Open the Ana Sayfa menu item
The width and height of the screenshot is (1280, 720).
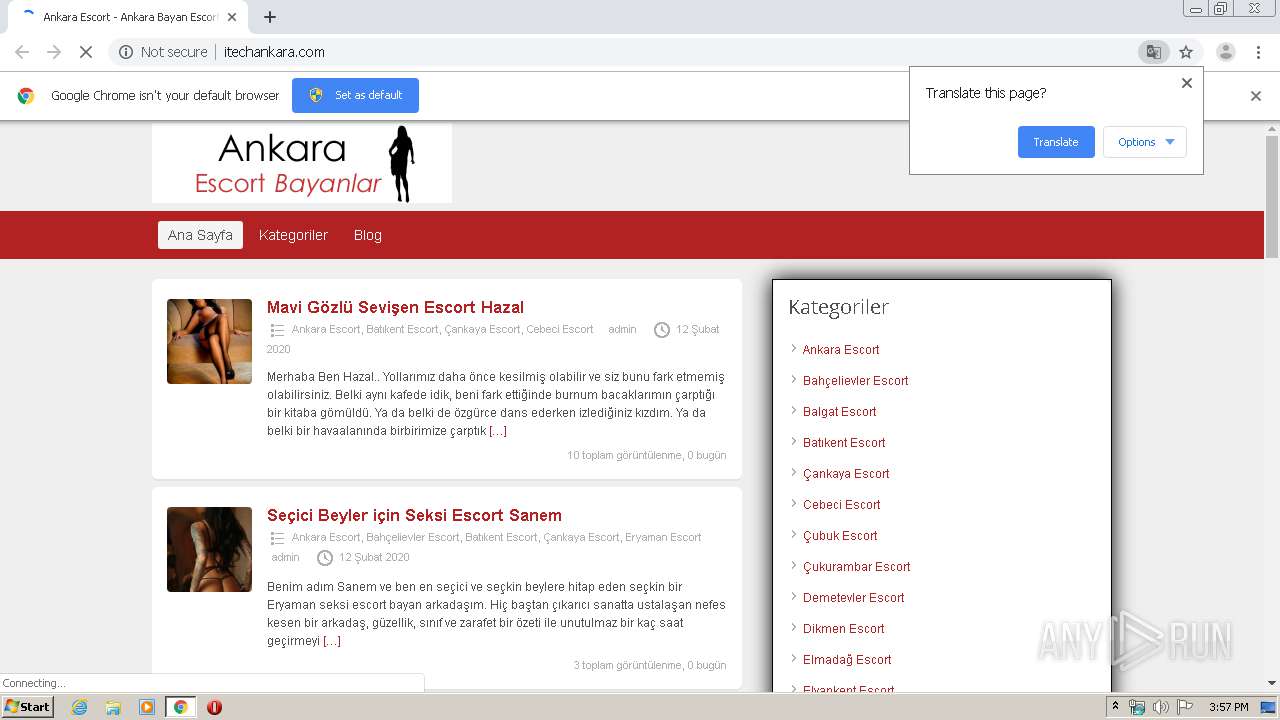click(200, 235)
